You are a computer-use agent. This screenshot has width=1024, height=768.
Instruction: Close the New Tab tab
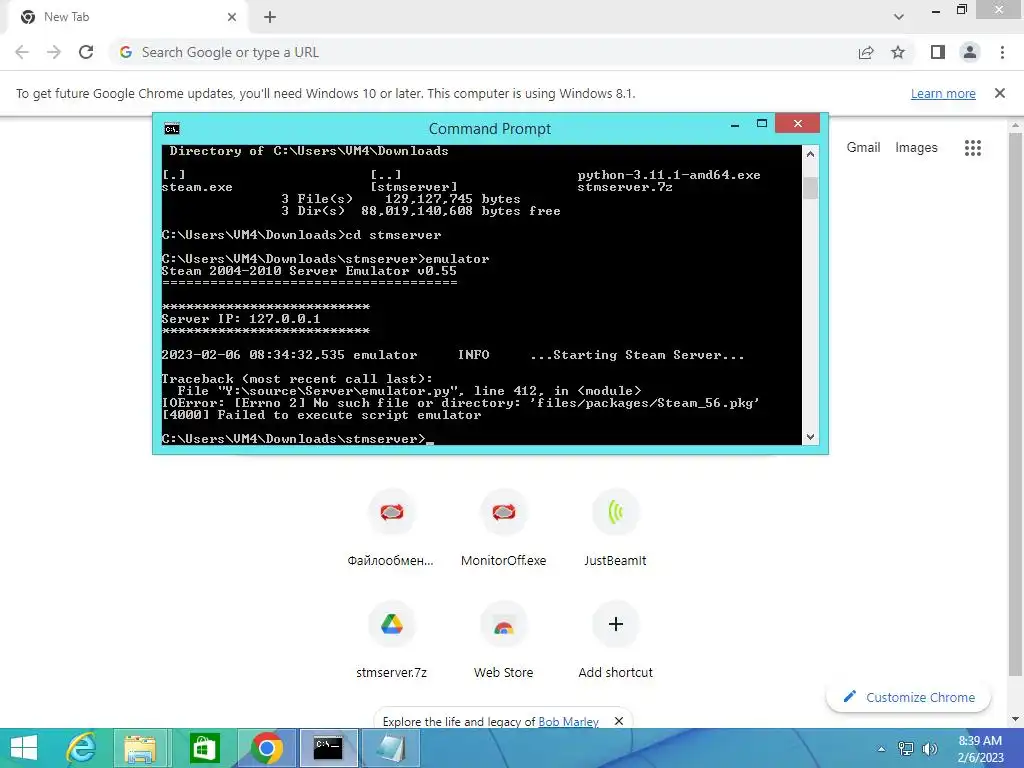[232, 17]
